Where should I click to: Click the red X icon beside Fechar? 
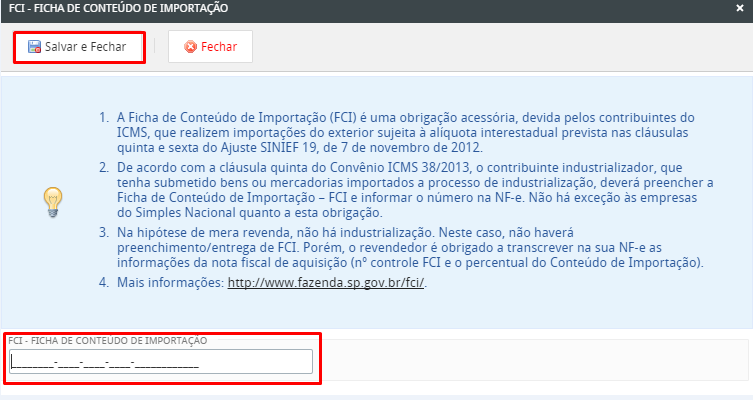(x=190, y=47)
